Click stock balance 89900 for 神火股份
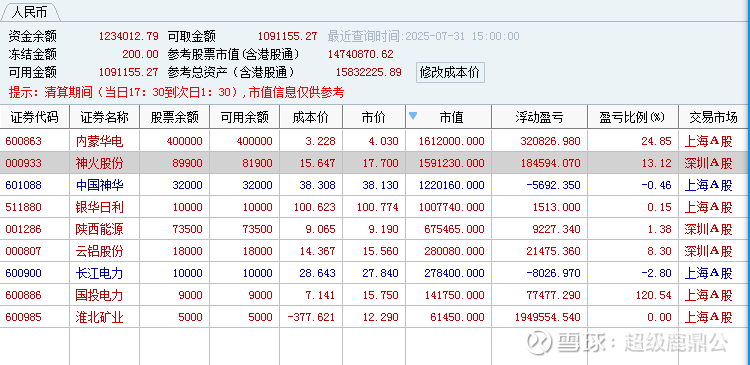750x365 pixels. pos(187,163)
